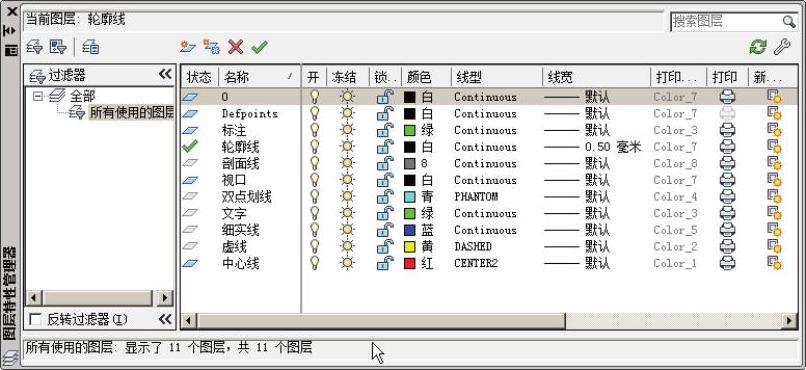Click new viewport freeze icon for 剖面线
The image size is (806, 370).
(x=774, y=163)
